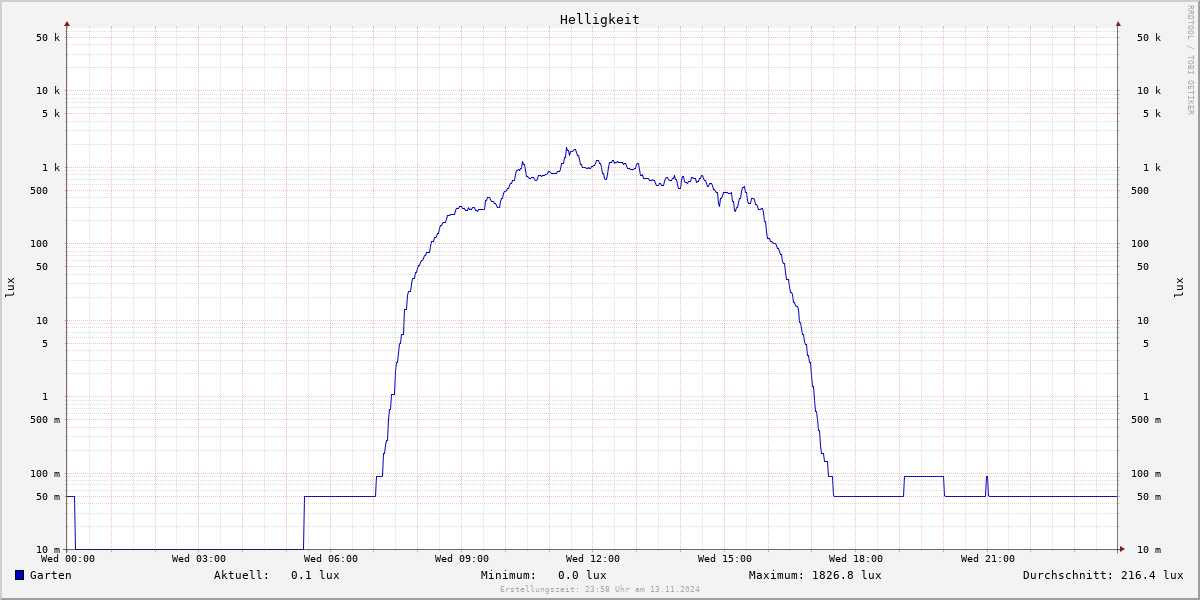
Task: Click the 10 k label on right axis
Action: [x=1149, y=91]
